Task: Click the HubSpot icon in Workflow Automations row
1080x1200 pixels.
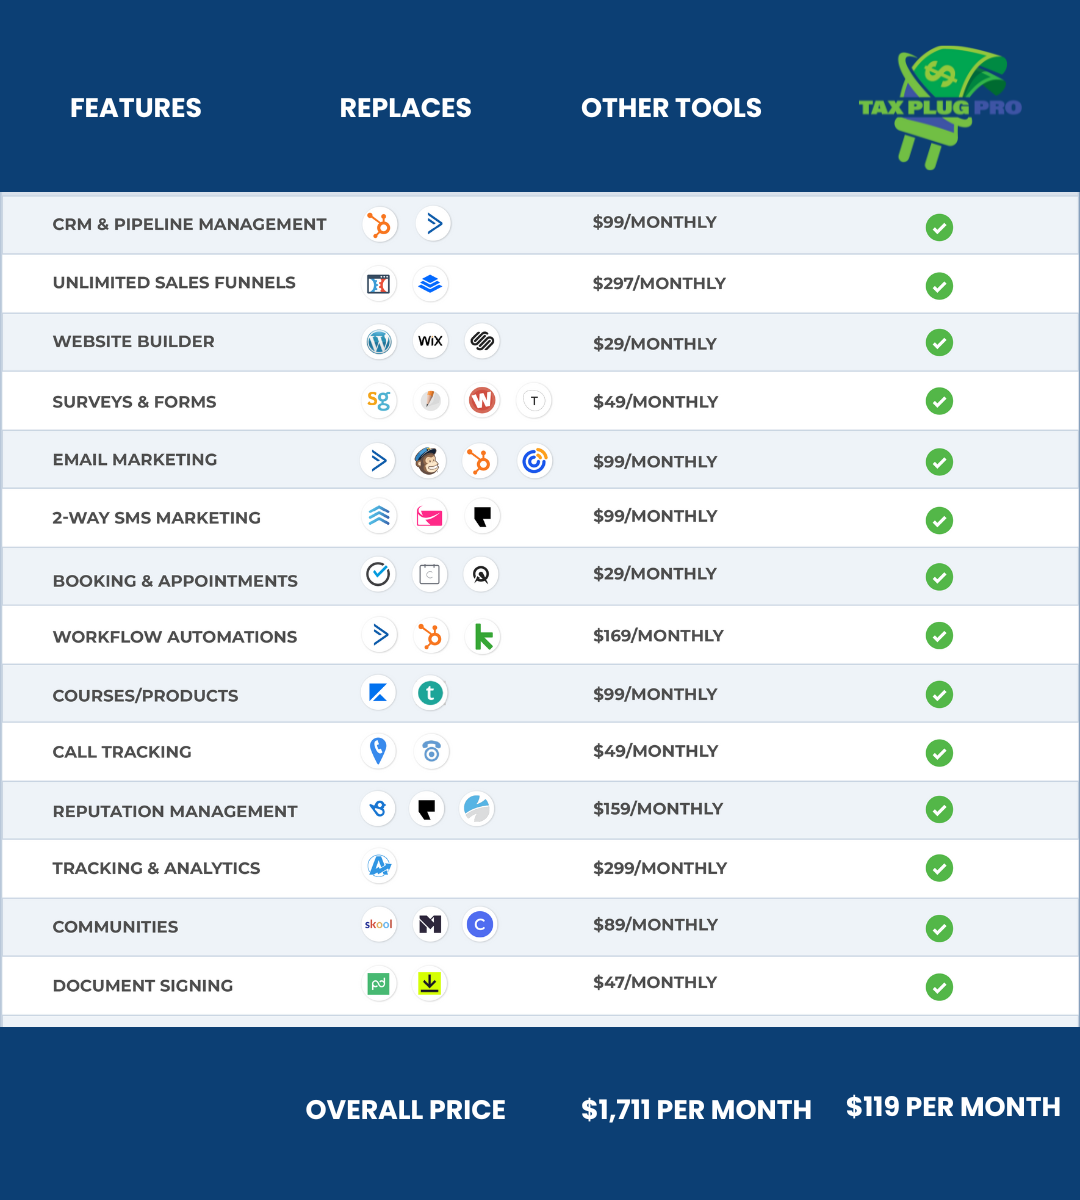Action: point(431,636)
